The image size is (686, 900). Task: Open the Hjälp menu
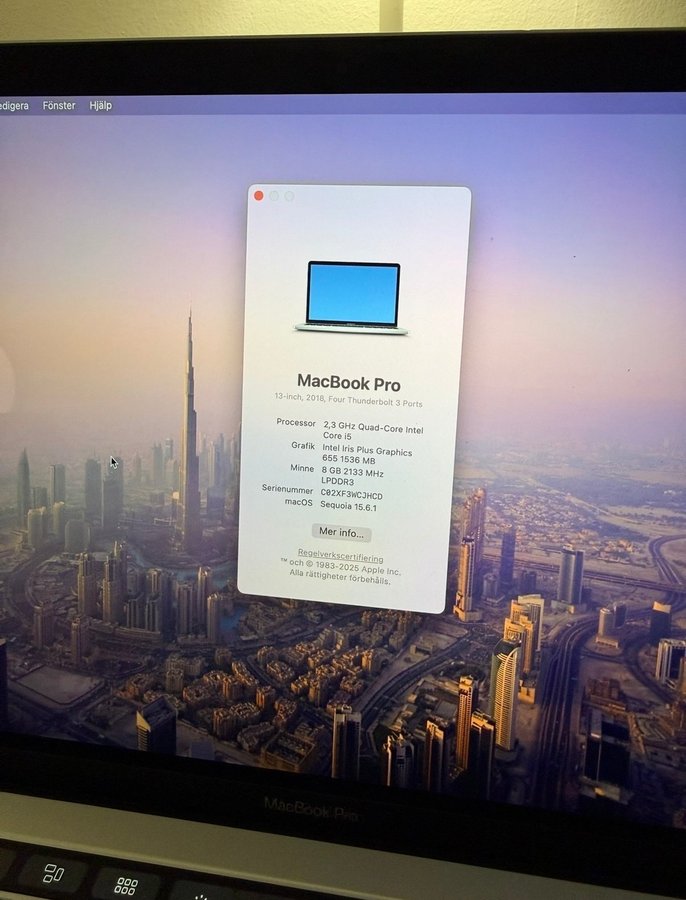101,105
